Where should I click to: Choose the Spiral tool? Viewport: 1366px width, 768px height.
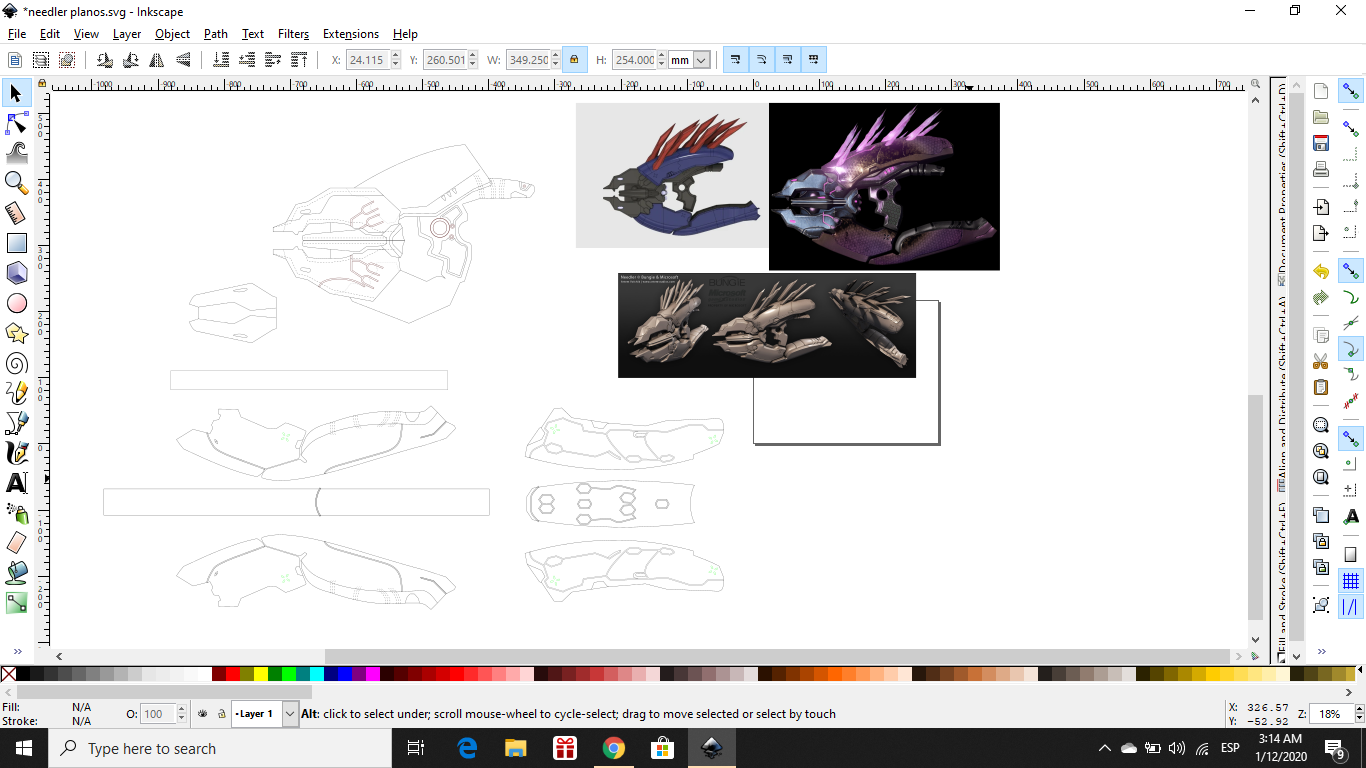[x=16, y=363]
